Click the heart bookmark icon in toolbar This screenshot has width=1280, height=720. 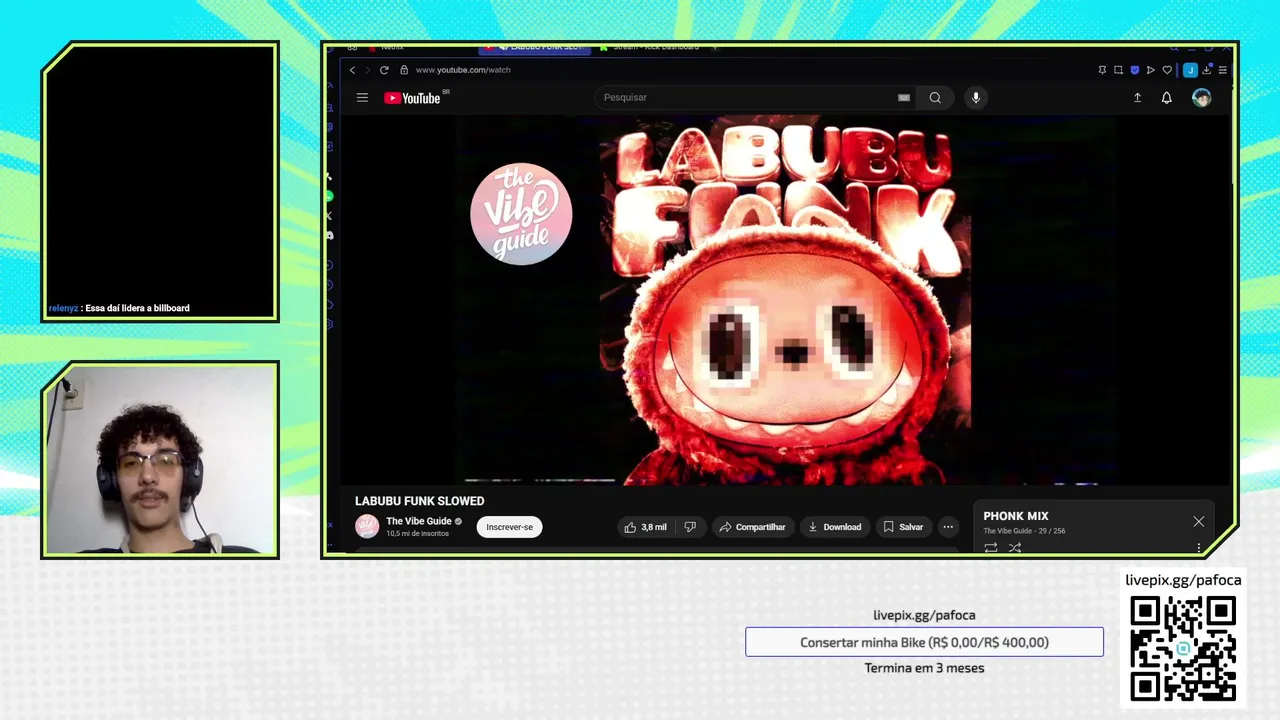coord(1166,70)
